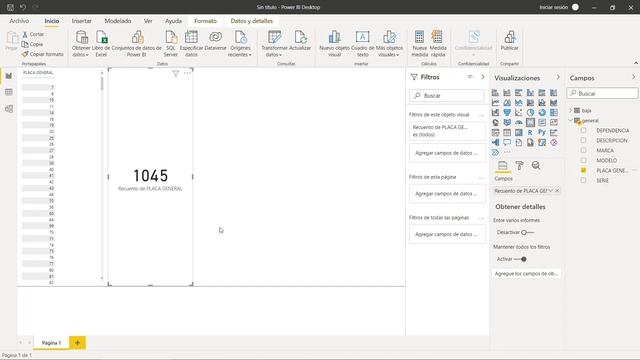Image resolution: width=640 pixels, height=360 pixels.
Task: Open Libro de Excel data source
Action: coord(101,43)
